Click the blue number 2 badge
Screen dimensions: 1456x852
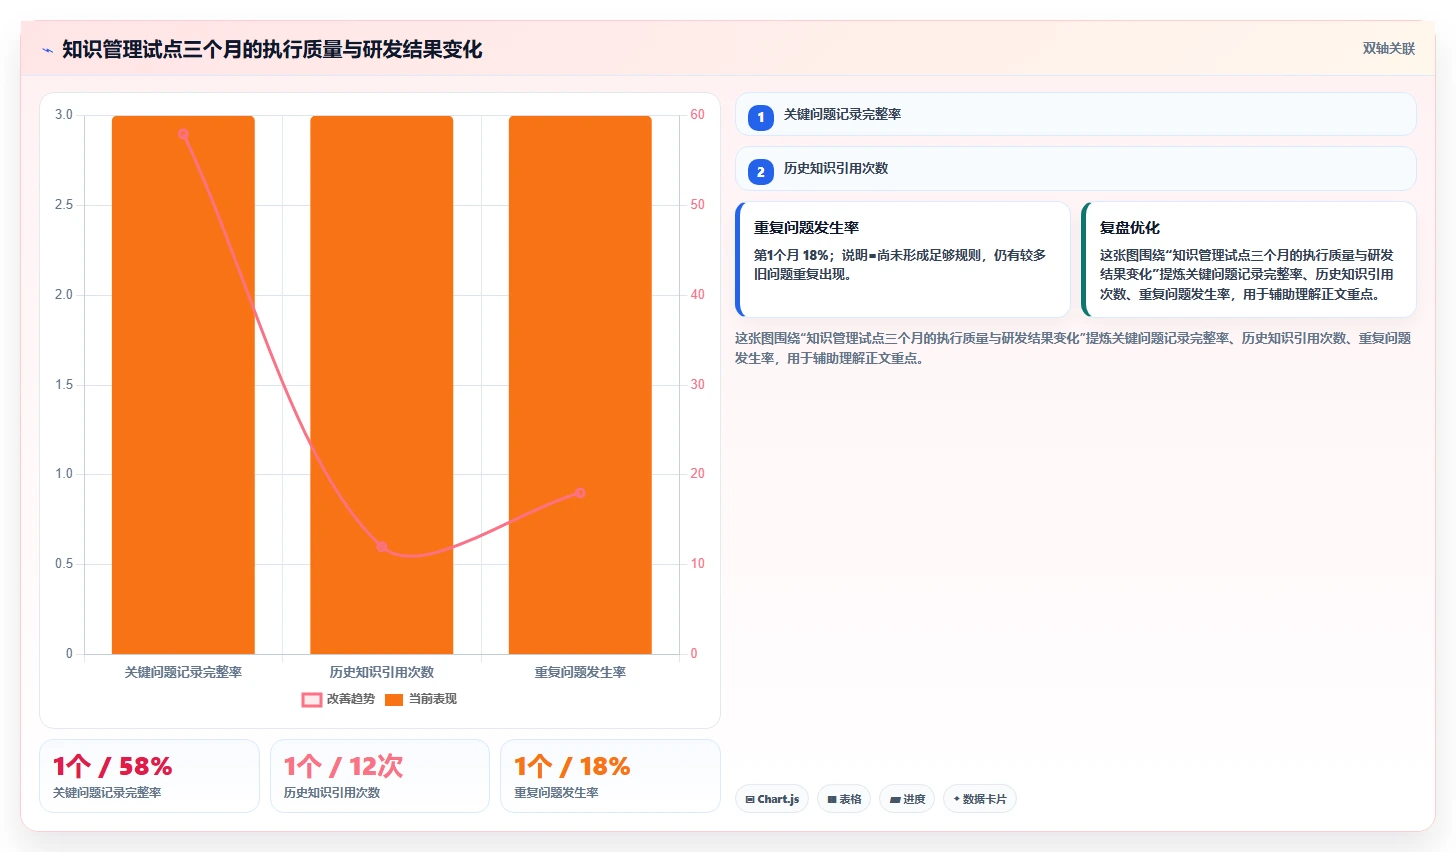pyautogui.click(x=760, y=171)
